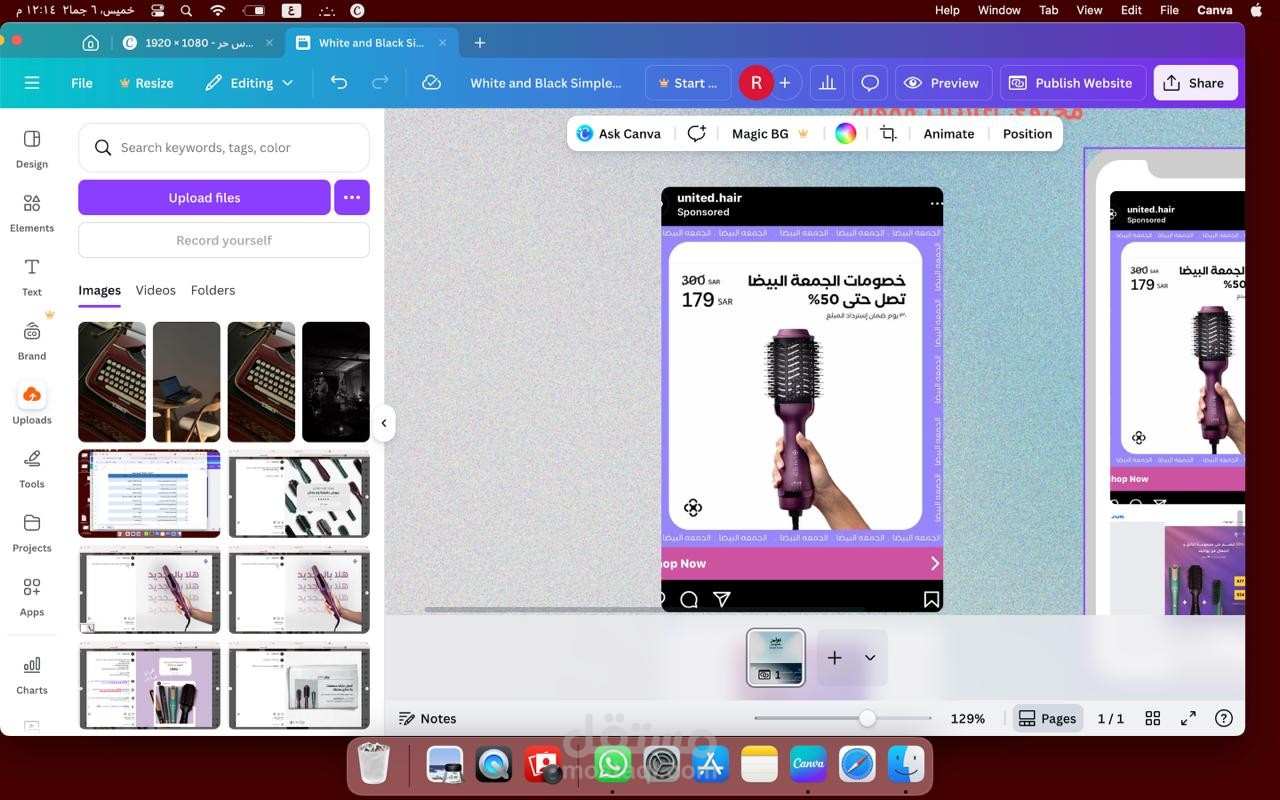This screenshot has height=800, width=1280.
Task: Open the help question mark
Action: click(x=1223, y=718)
